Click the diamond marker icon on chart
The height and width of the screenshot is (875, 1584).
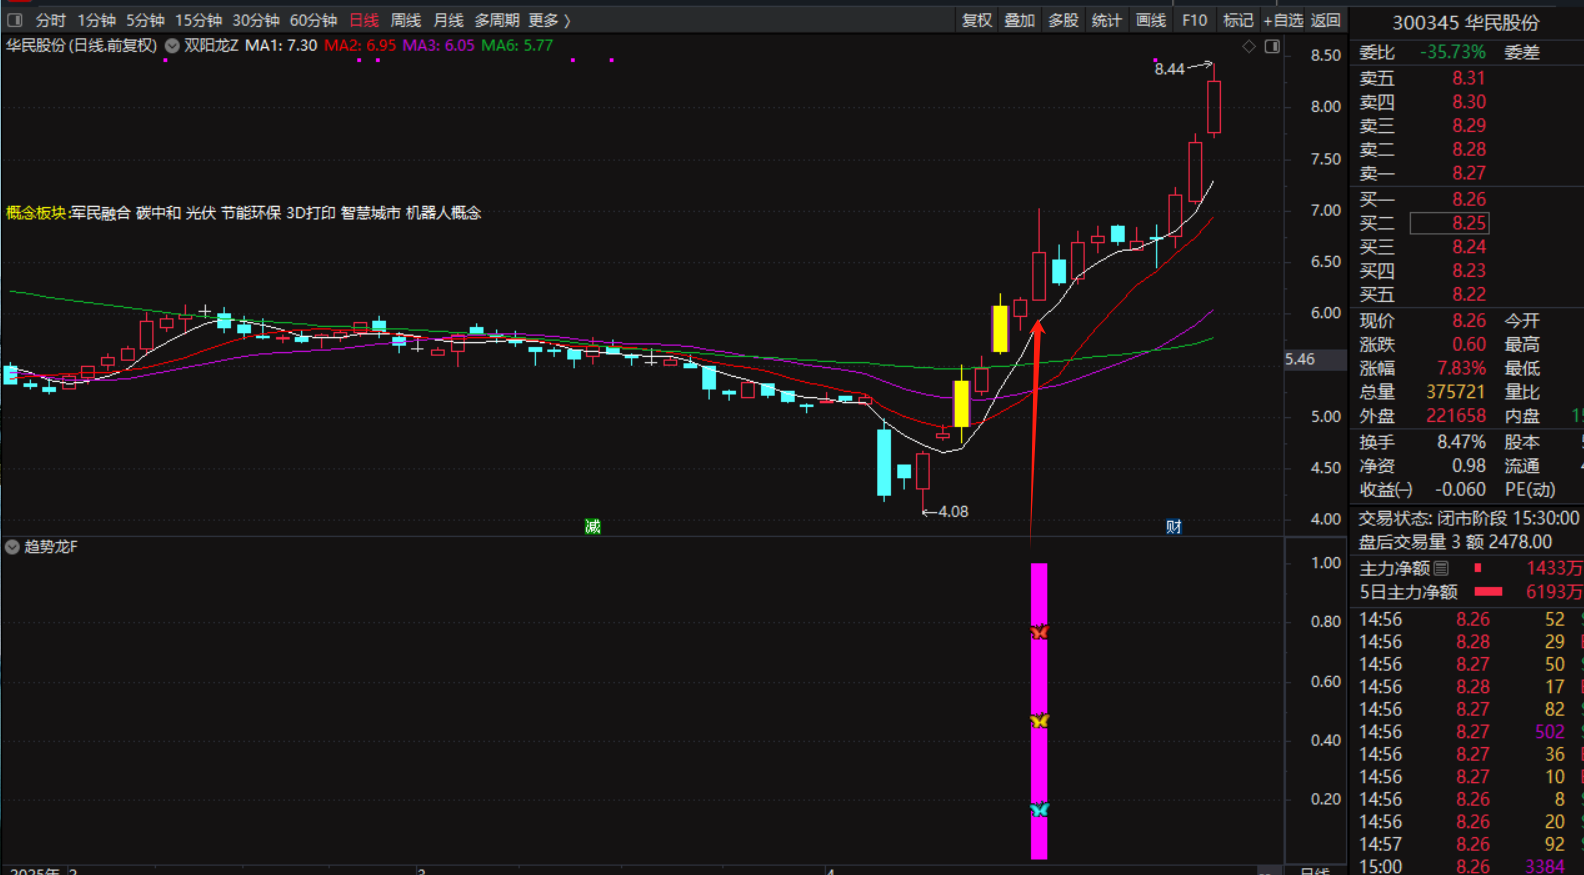pyautogui.click(x=1249, y=46)
